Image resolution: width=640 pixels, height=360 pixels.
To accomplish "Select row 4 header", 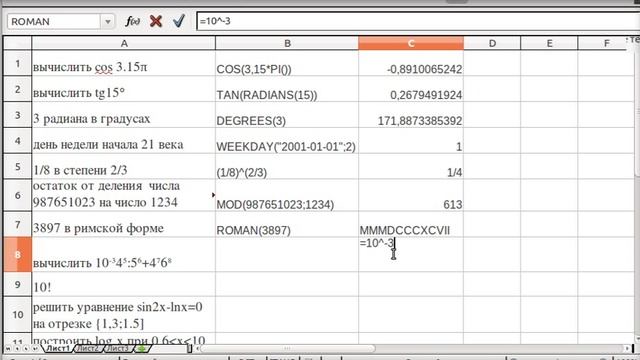I will click(x=18, y=140).
